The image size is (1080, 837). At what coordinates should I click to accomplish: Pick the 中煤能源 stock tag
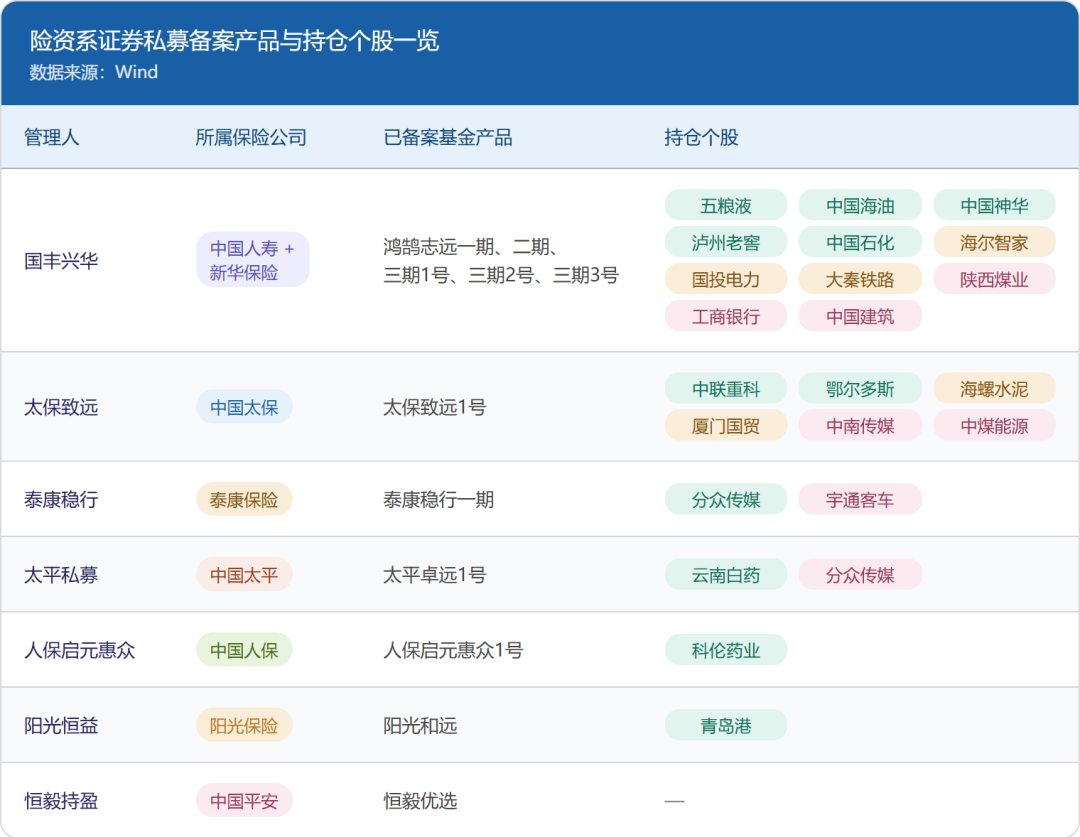tap(995, 426)
